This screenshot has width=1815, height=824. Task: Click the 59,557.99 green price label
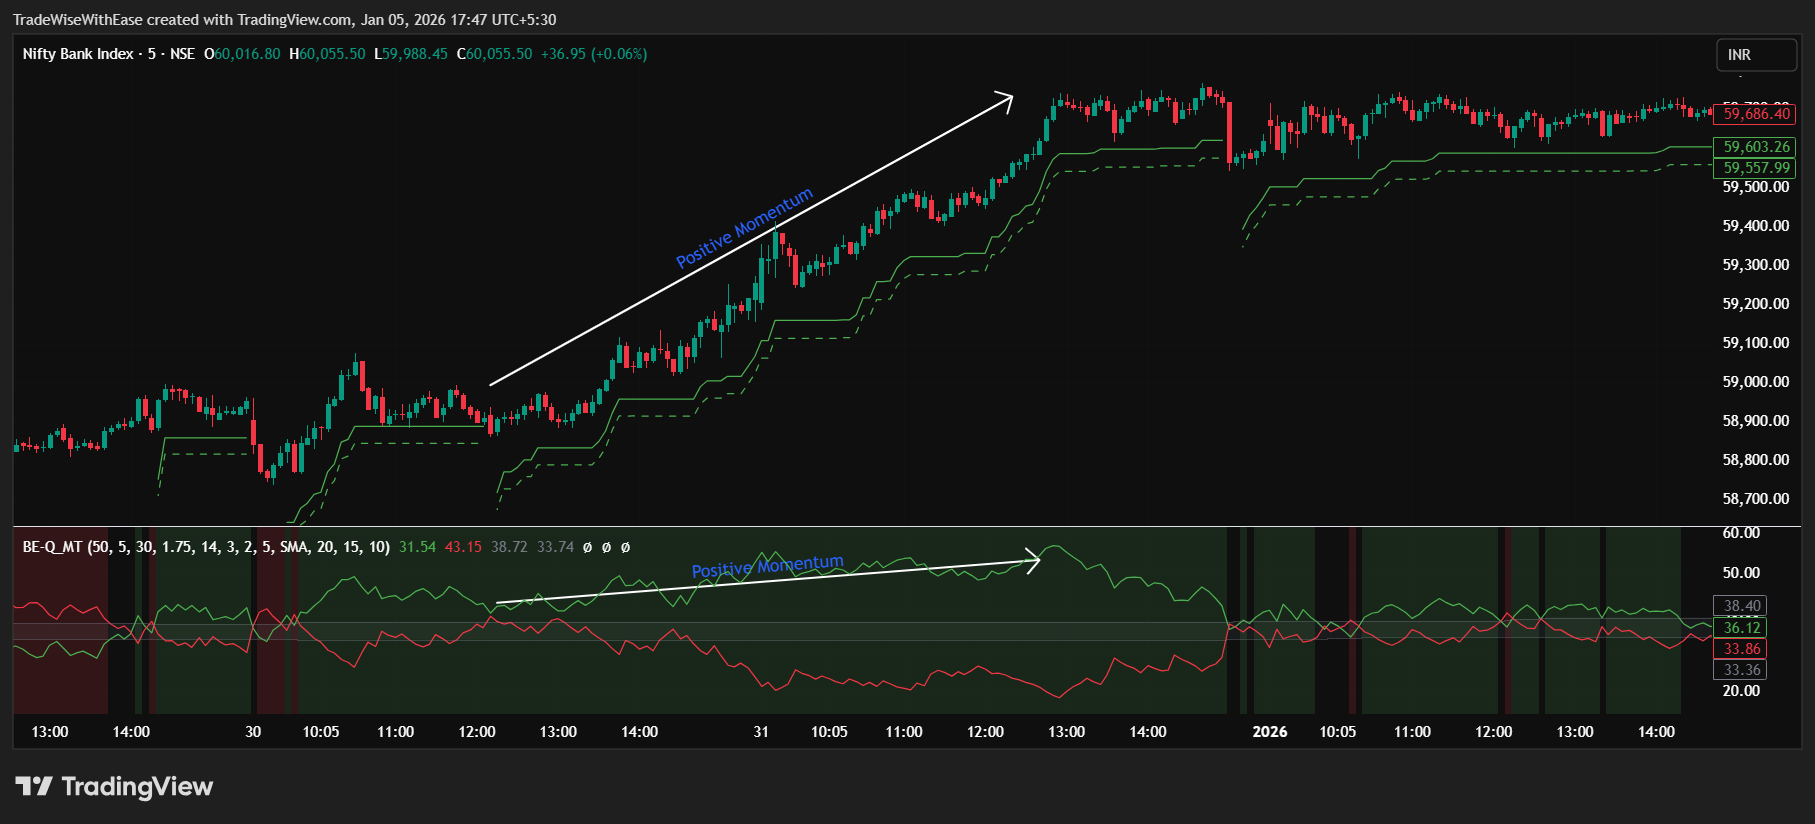[x=1756, y=168]
